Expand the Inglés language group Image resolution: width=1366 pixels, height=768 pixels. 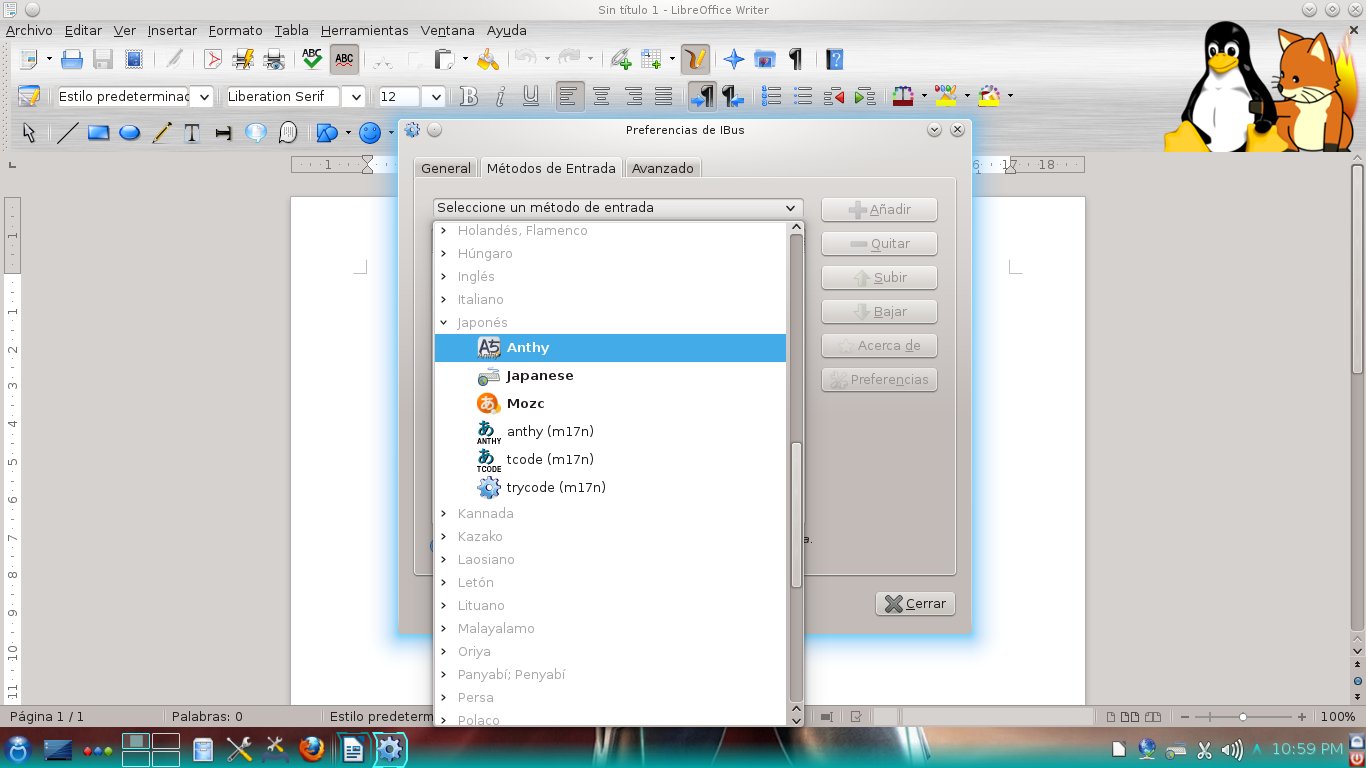pos(444,277)
